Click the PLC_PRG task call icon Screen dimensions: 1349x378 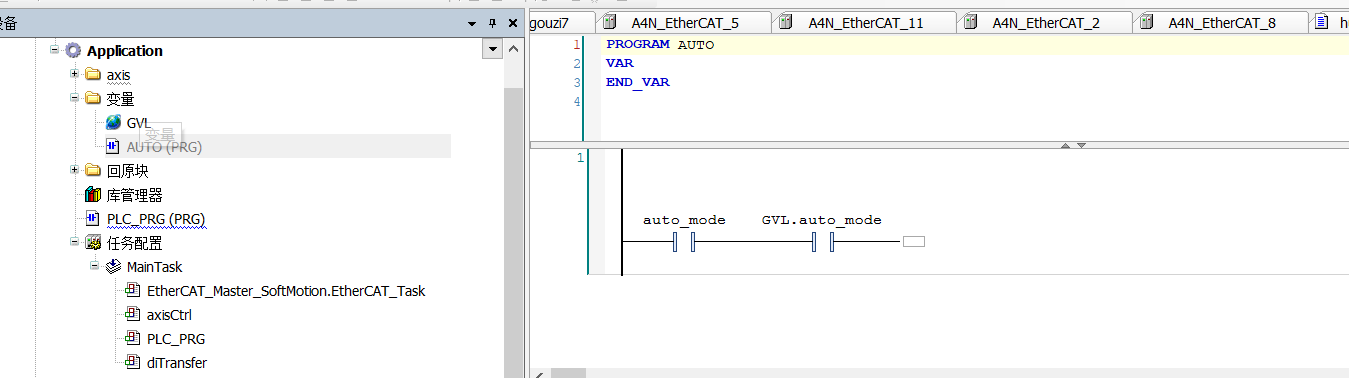[133, 338]
